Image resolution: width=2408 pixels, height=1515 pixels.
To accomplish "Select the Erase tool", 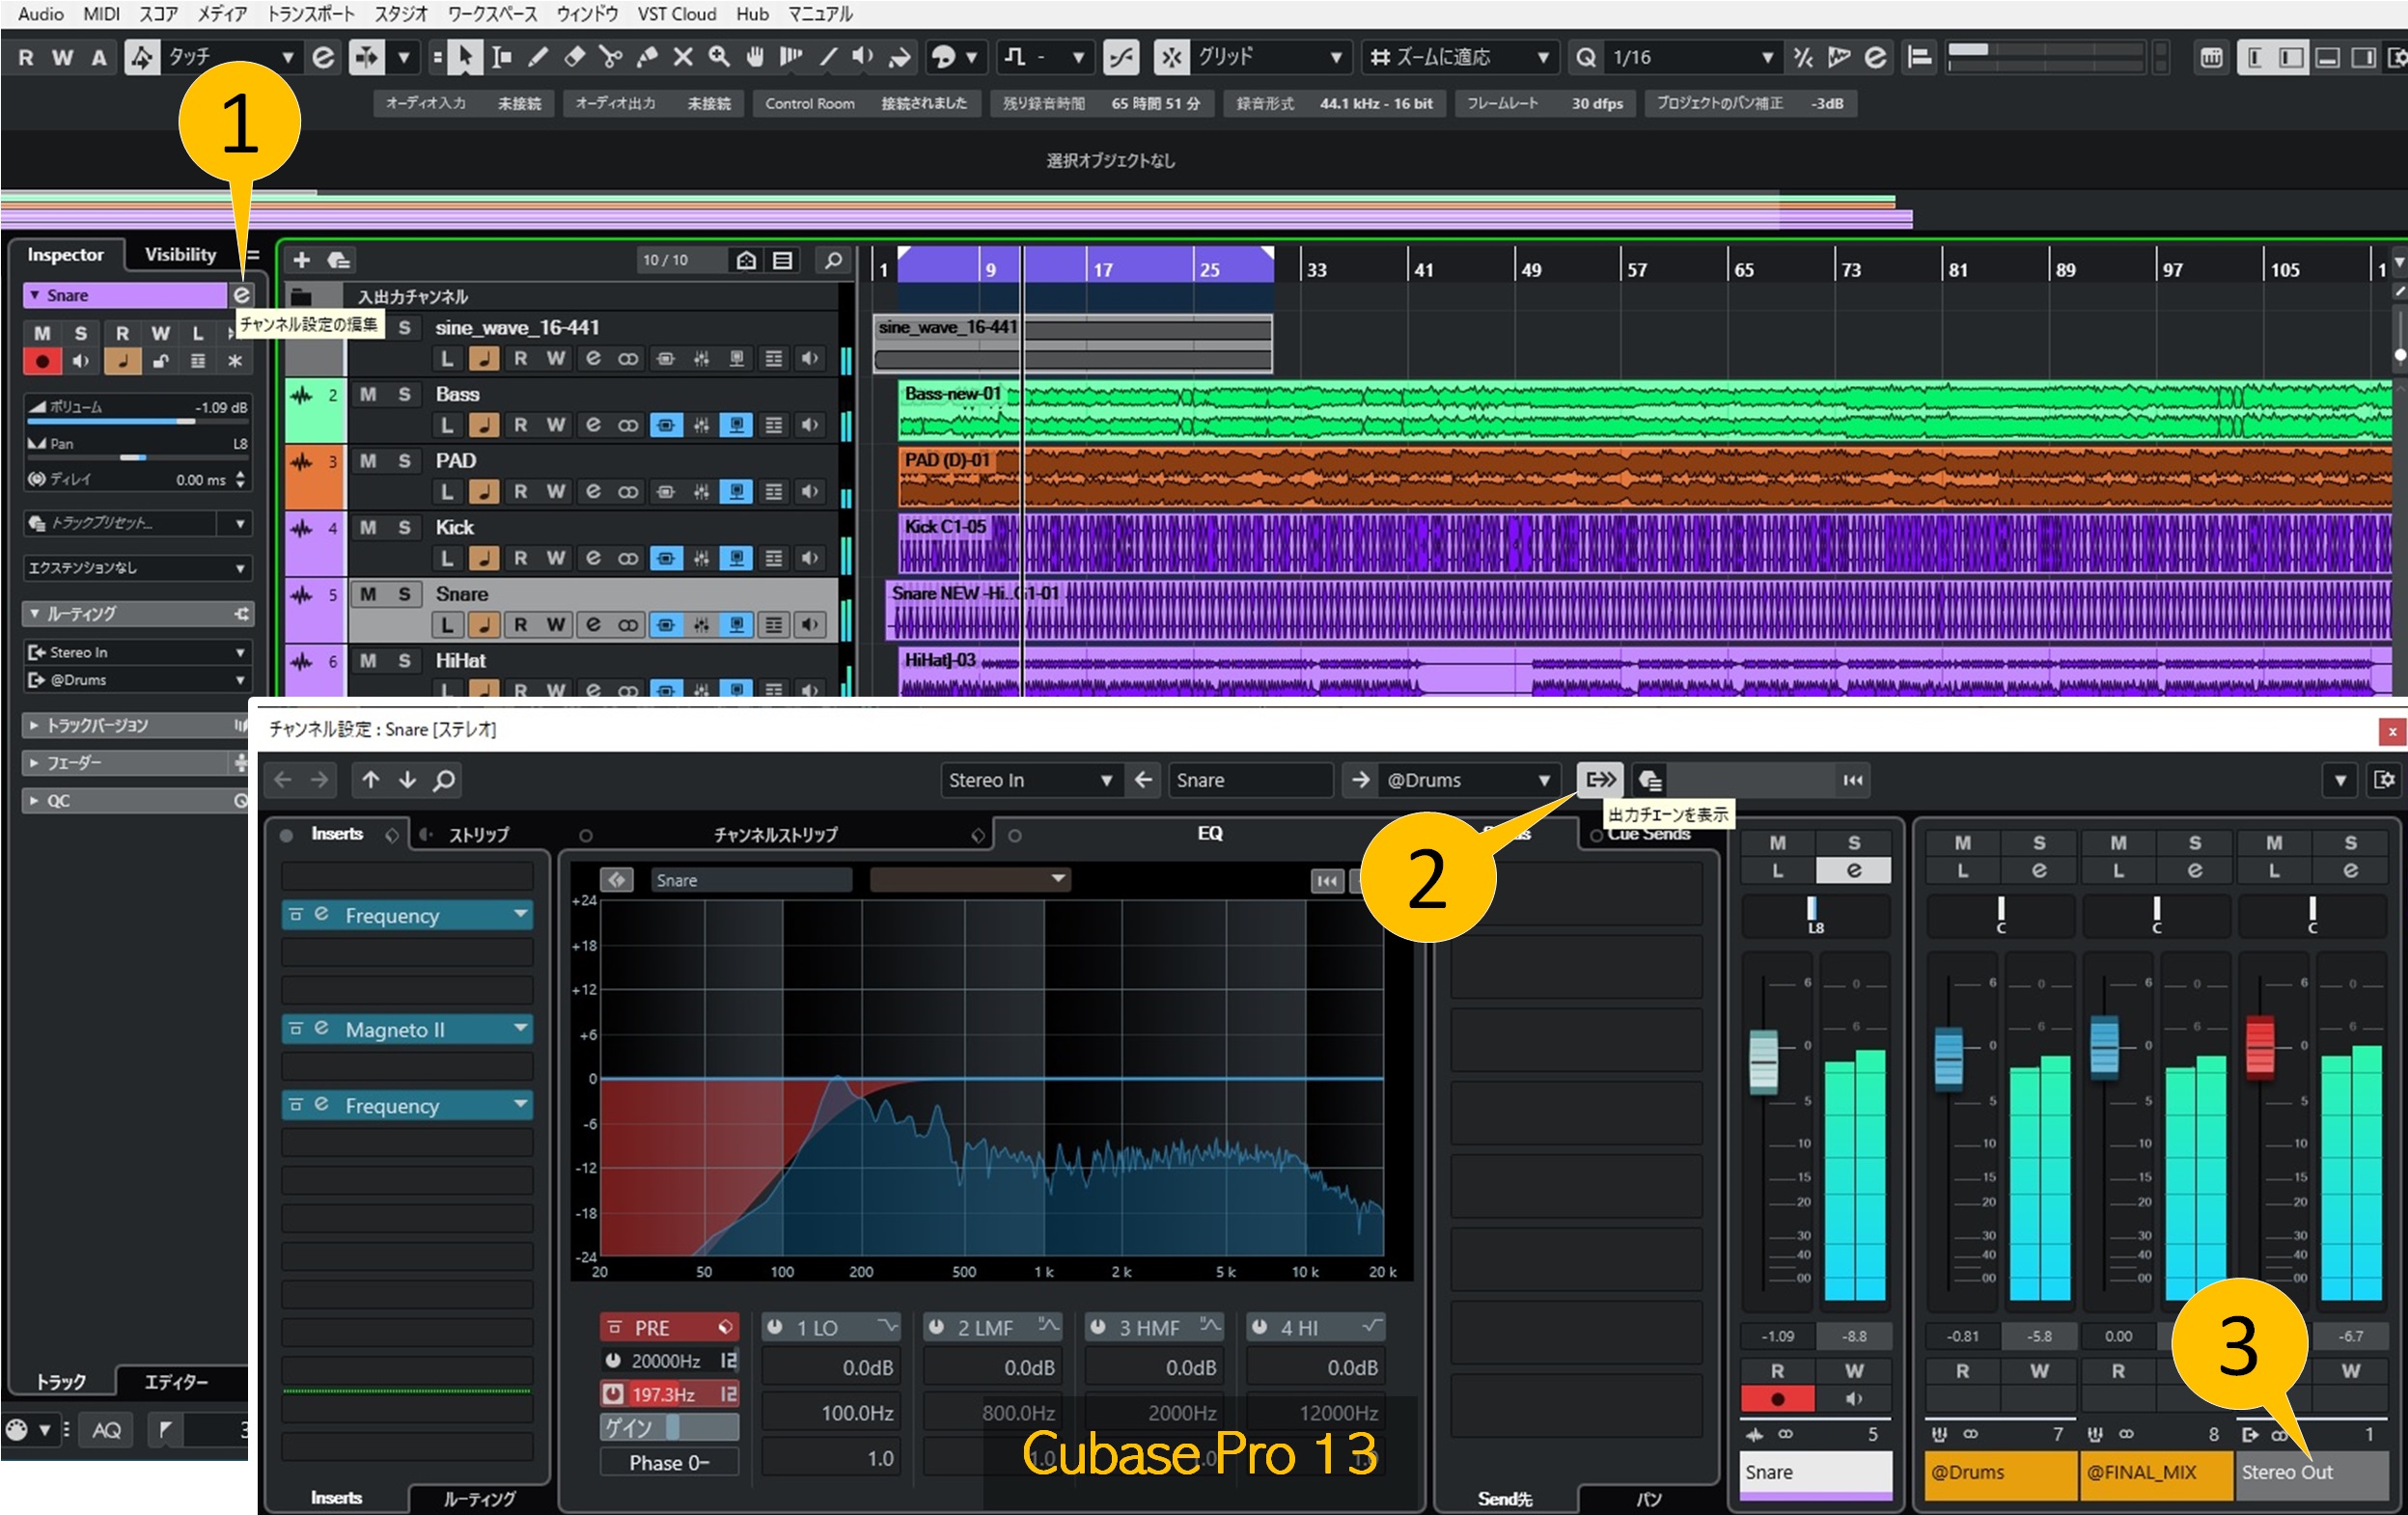I will (574, 57).
